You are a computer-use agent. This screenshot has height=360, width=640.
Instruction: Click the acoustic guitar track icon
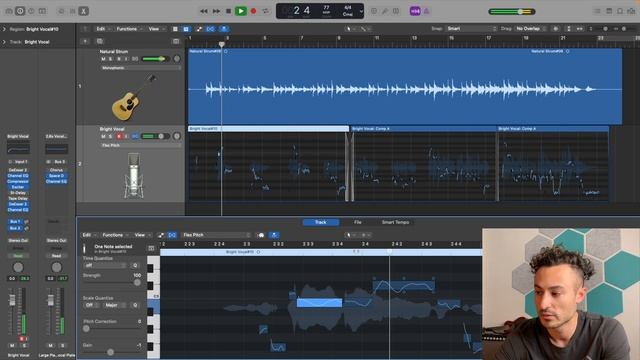tap(133, 98)
